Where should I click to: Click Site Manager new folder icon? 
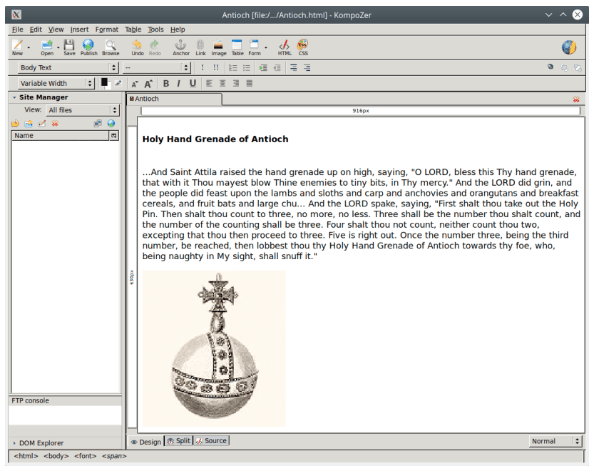29,123
